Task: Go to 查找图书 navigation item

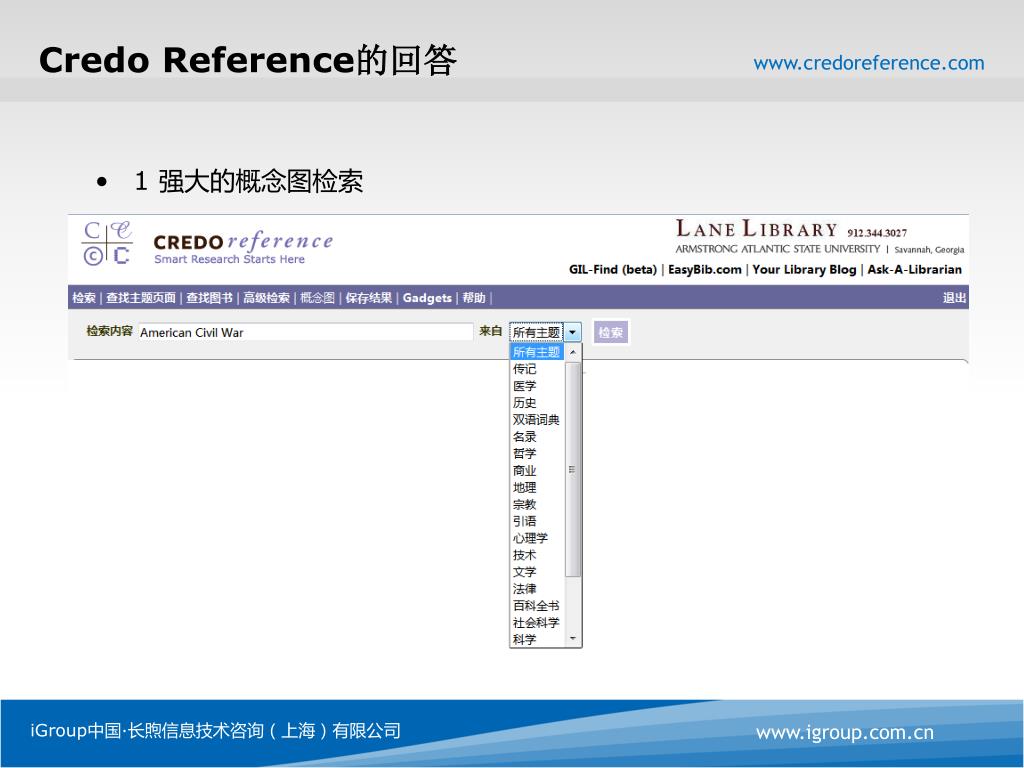Action: coord(209,298)
